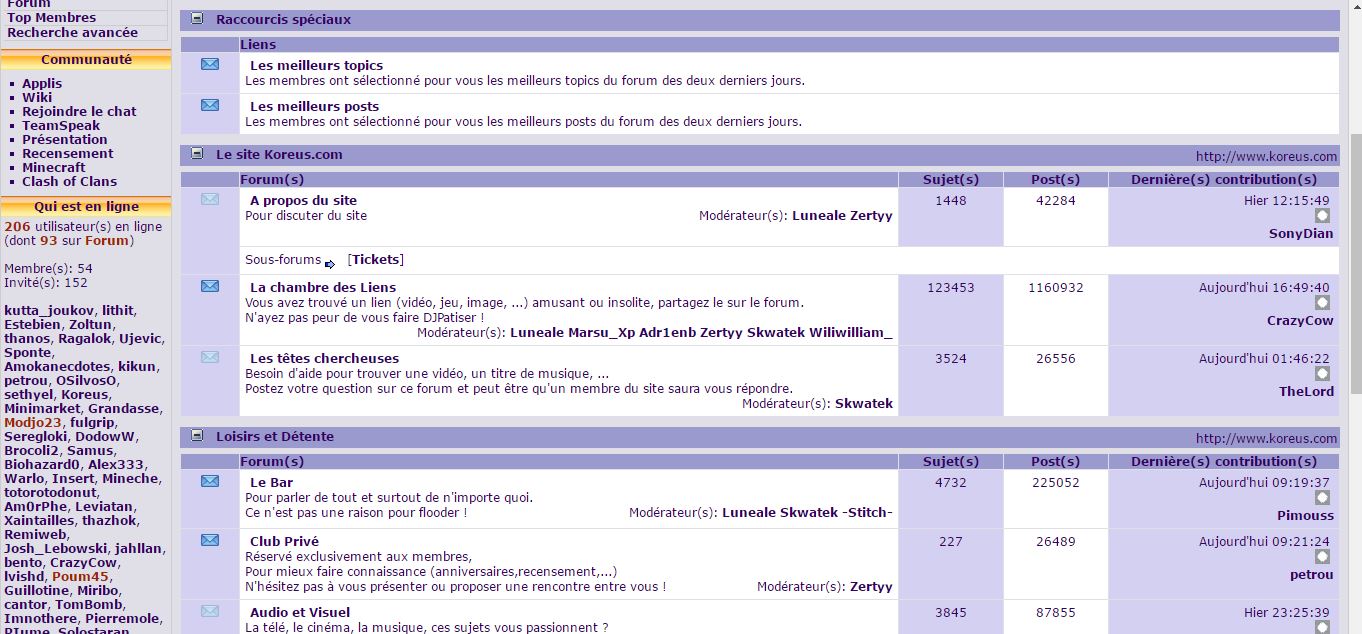
Task: Open Minecraft link in Communauté list
Action: pos(54,167)
